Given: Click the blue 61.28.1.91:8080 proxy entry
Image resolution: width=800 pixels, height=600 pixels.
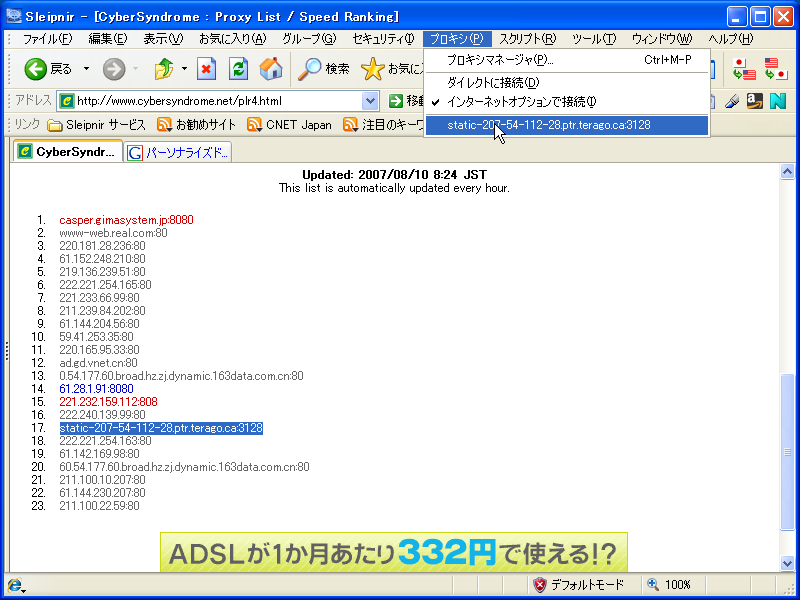Looking at the screenshot, I should (96, 389).
